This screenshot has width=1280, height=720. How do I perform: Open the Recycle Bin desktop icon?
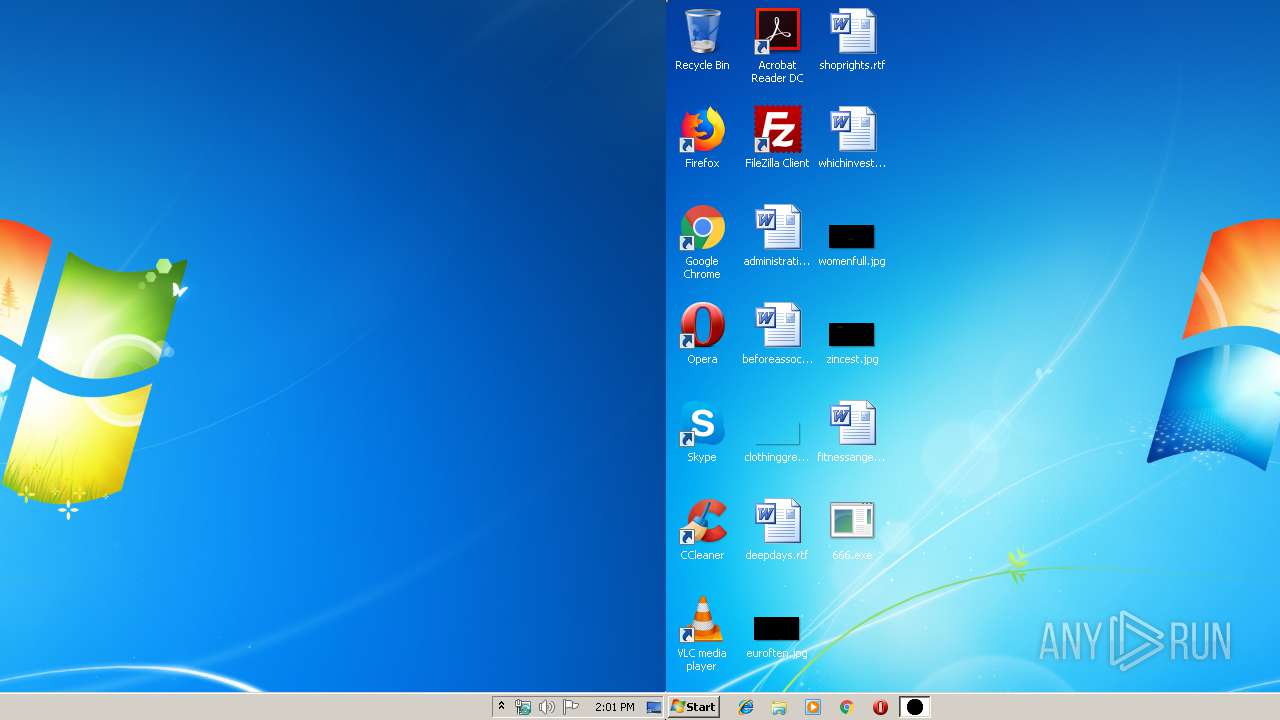[x=702, y=40]
